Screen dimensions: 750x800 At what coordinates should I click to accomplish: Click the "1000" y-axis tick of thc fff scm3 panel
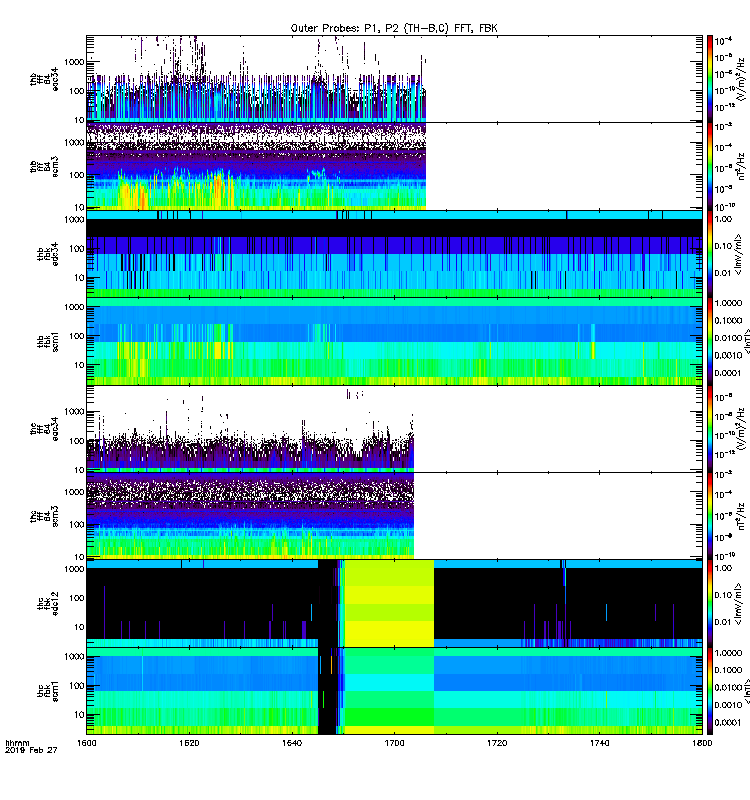point(74,492)
